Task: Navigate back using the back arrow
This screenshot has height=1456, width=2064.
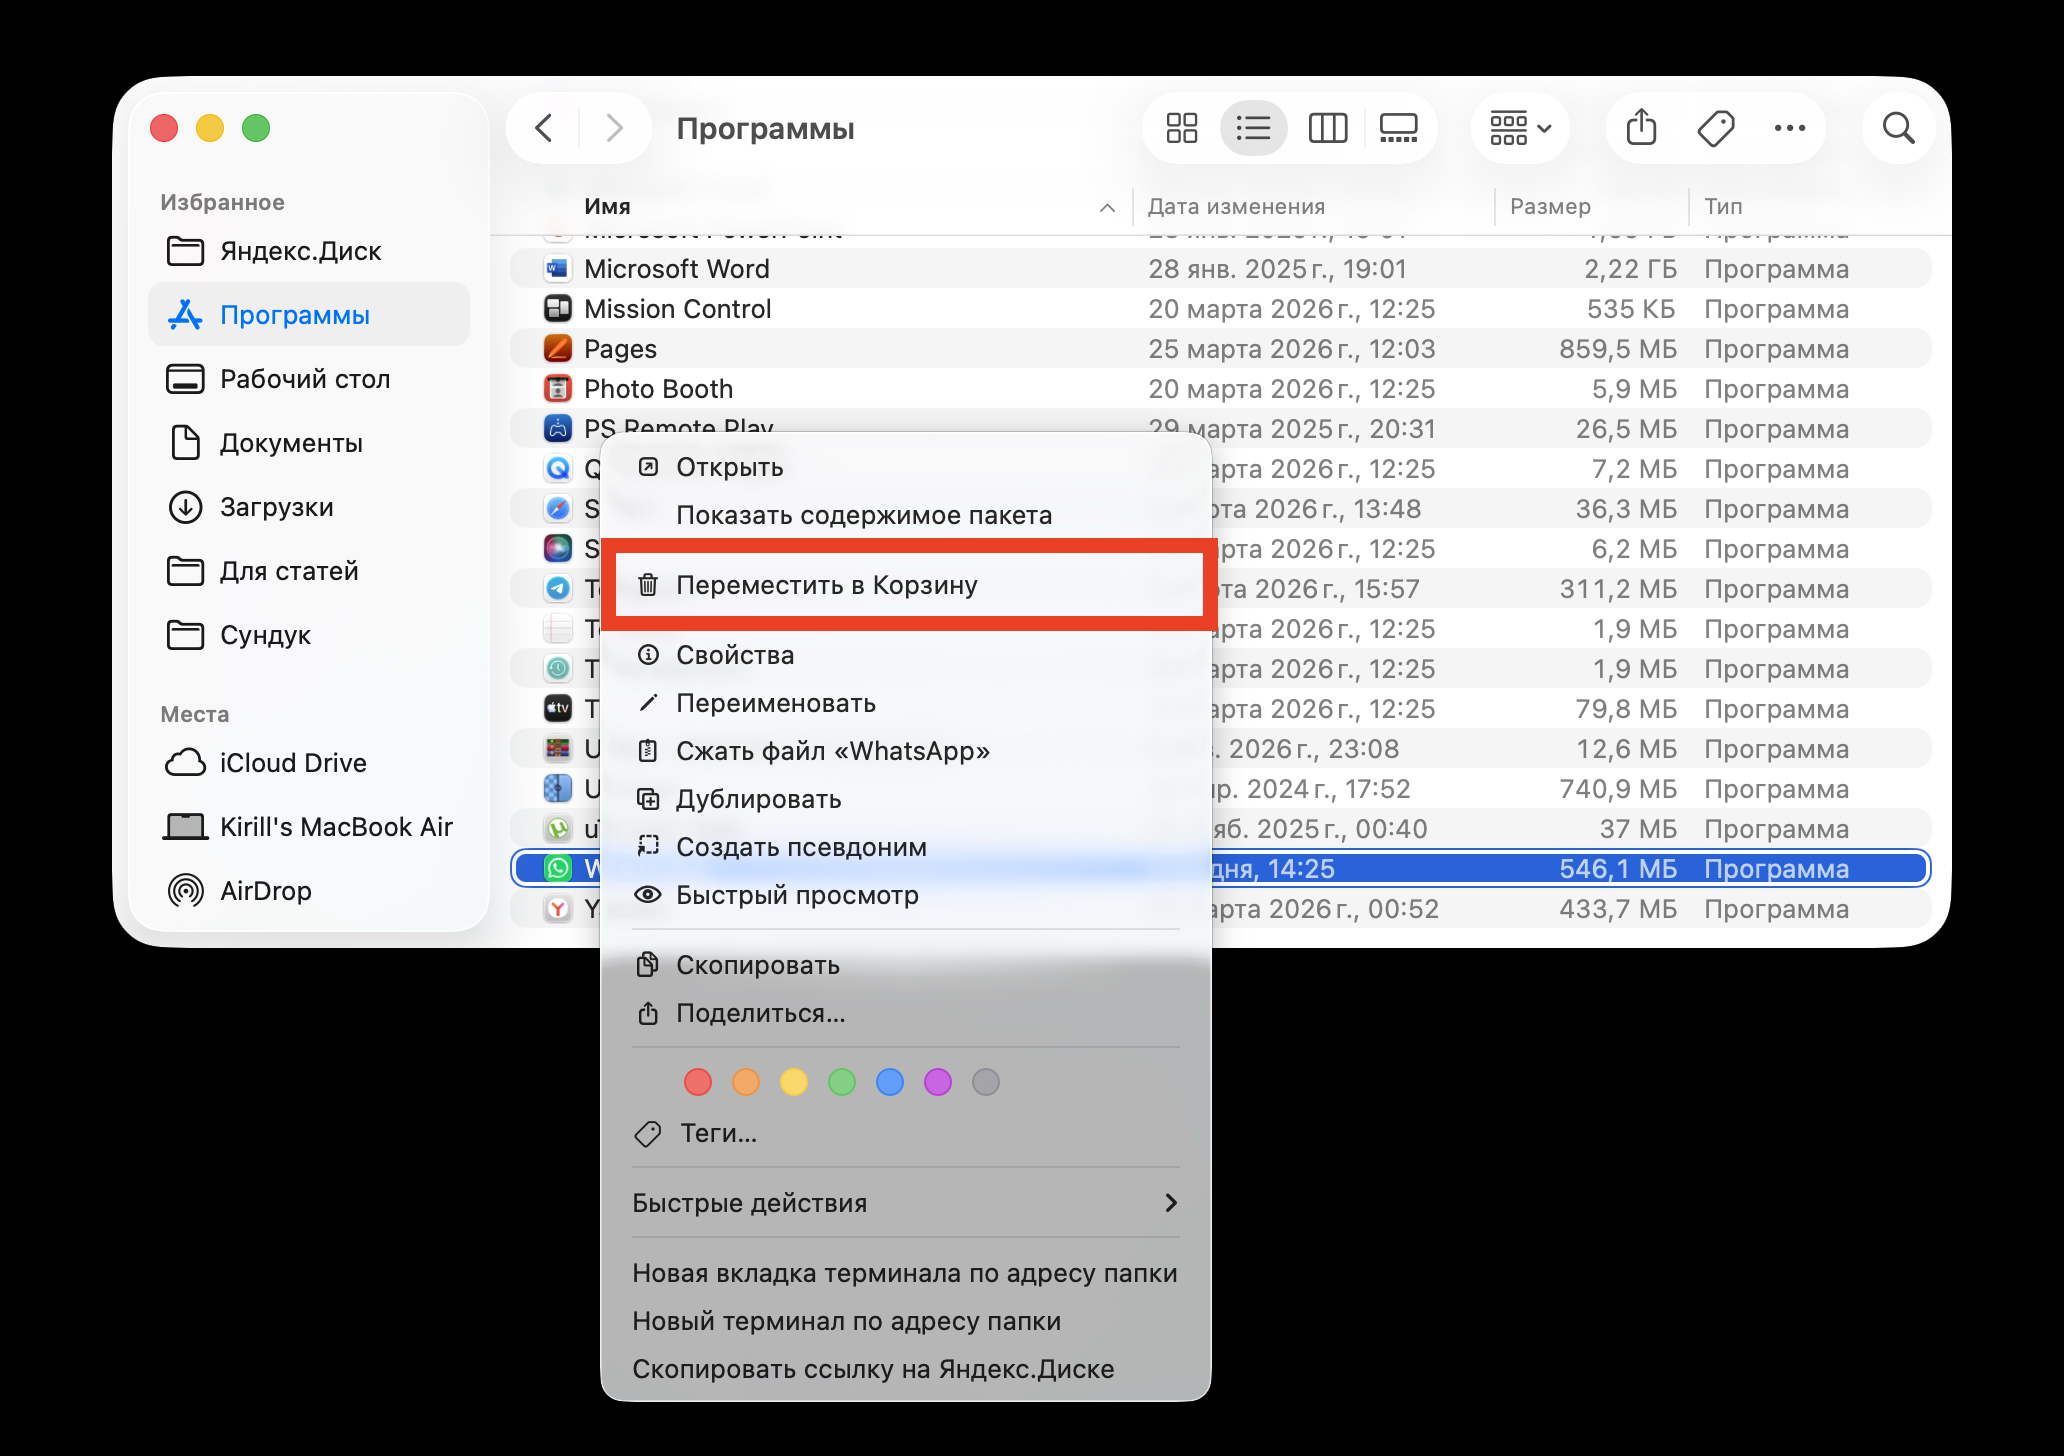Action: 543,128
